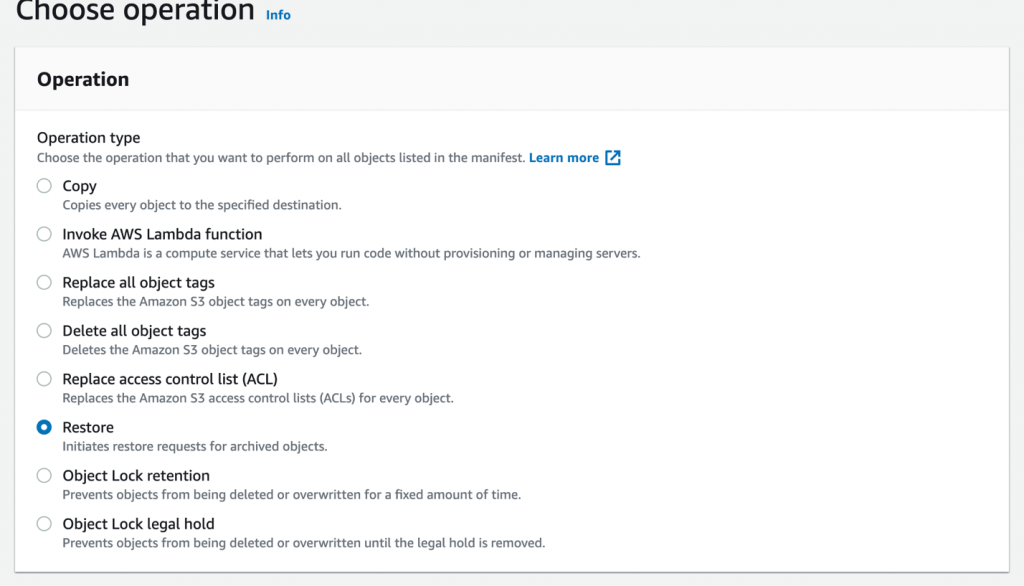This screenshot has height=586, width=1024.
Task: Select Replace access control list (ACL)
Action: [43, 378]
